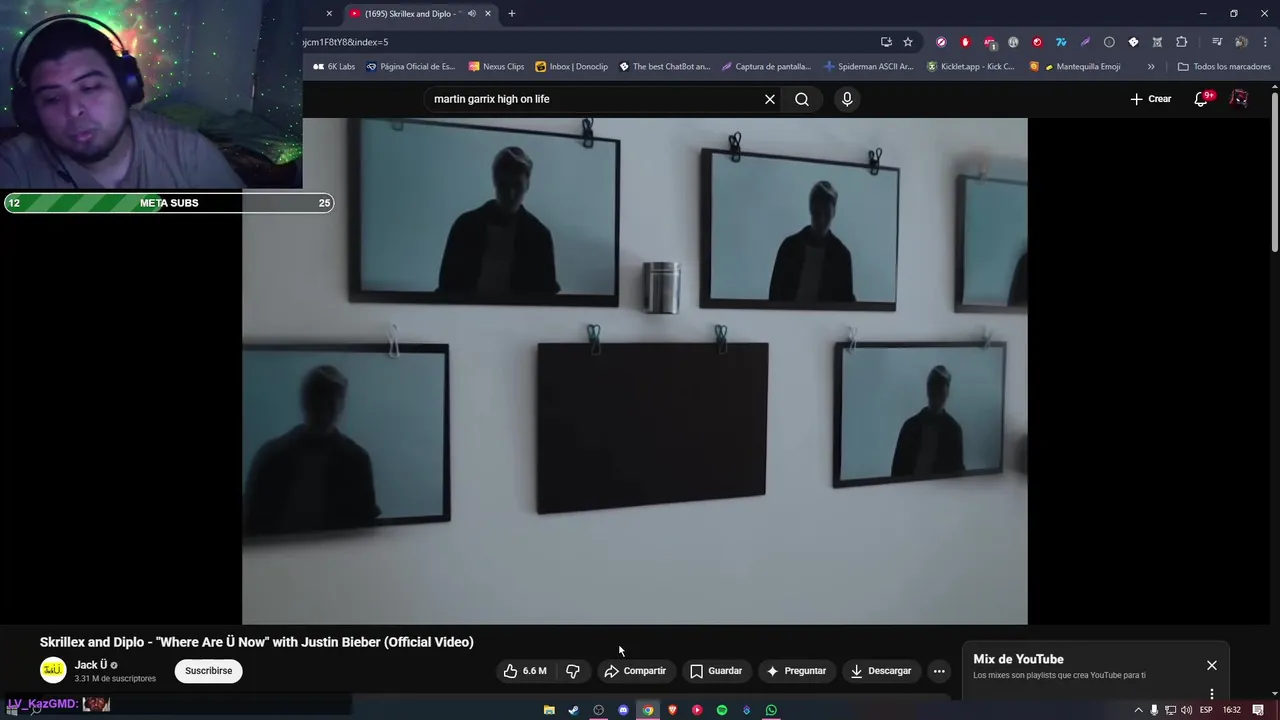Open Kicklet.app bookmark
Image resolution: width=1280 pixels, height=720 pixels.
(971, 67)
